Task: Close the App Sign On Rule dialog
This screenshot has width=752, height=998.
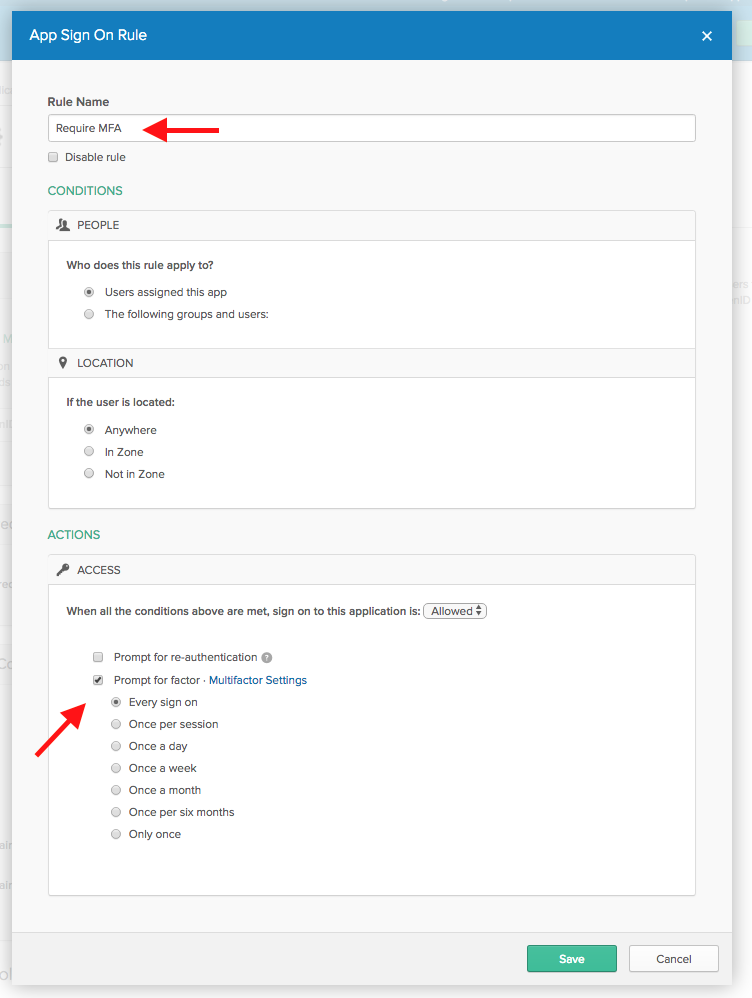Action: (707, 36)
